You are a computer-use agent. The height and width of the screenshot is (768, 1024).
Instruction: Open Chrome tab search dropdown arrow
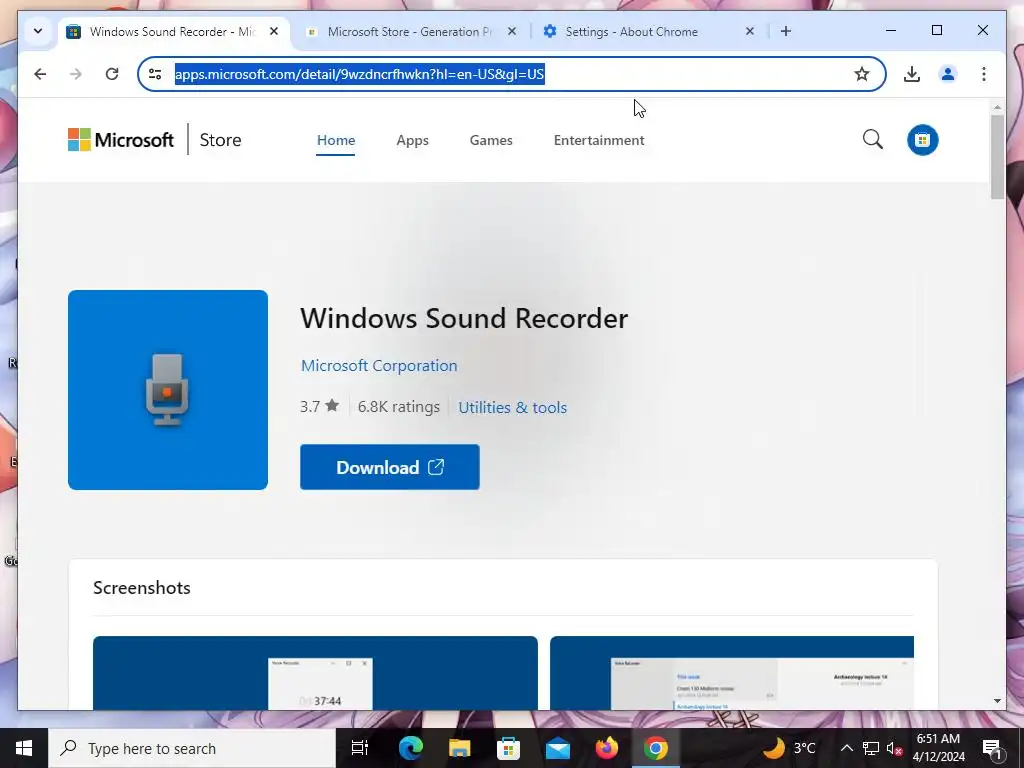pos(38,31)
